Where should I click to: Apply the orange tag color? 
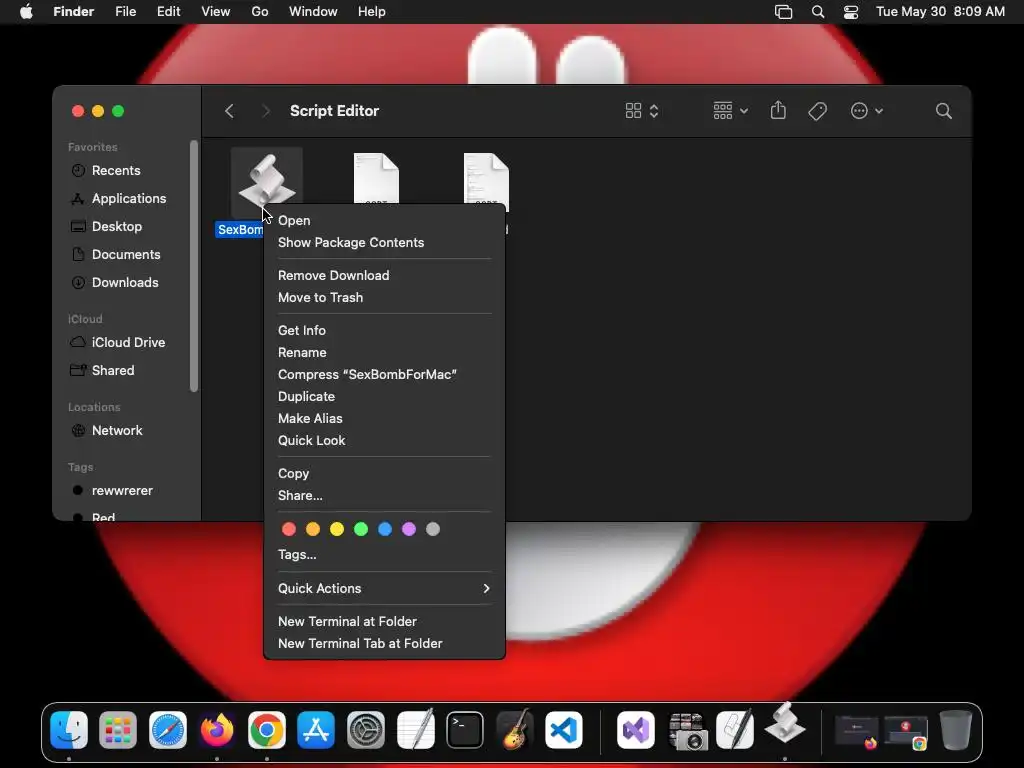[313, 529]
